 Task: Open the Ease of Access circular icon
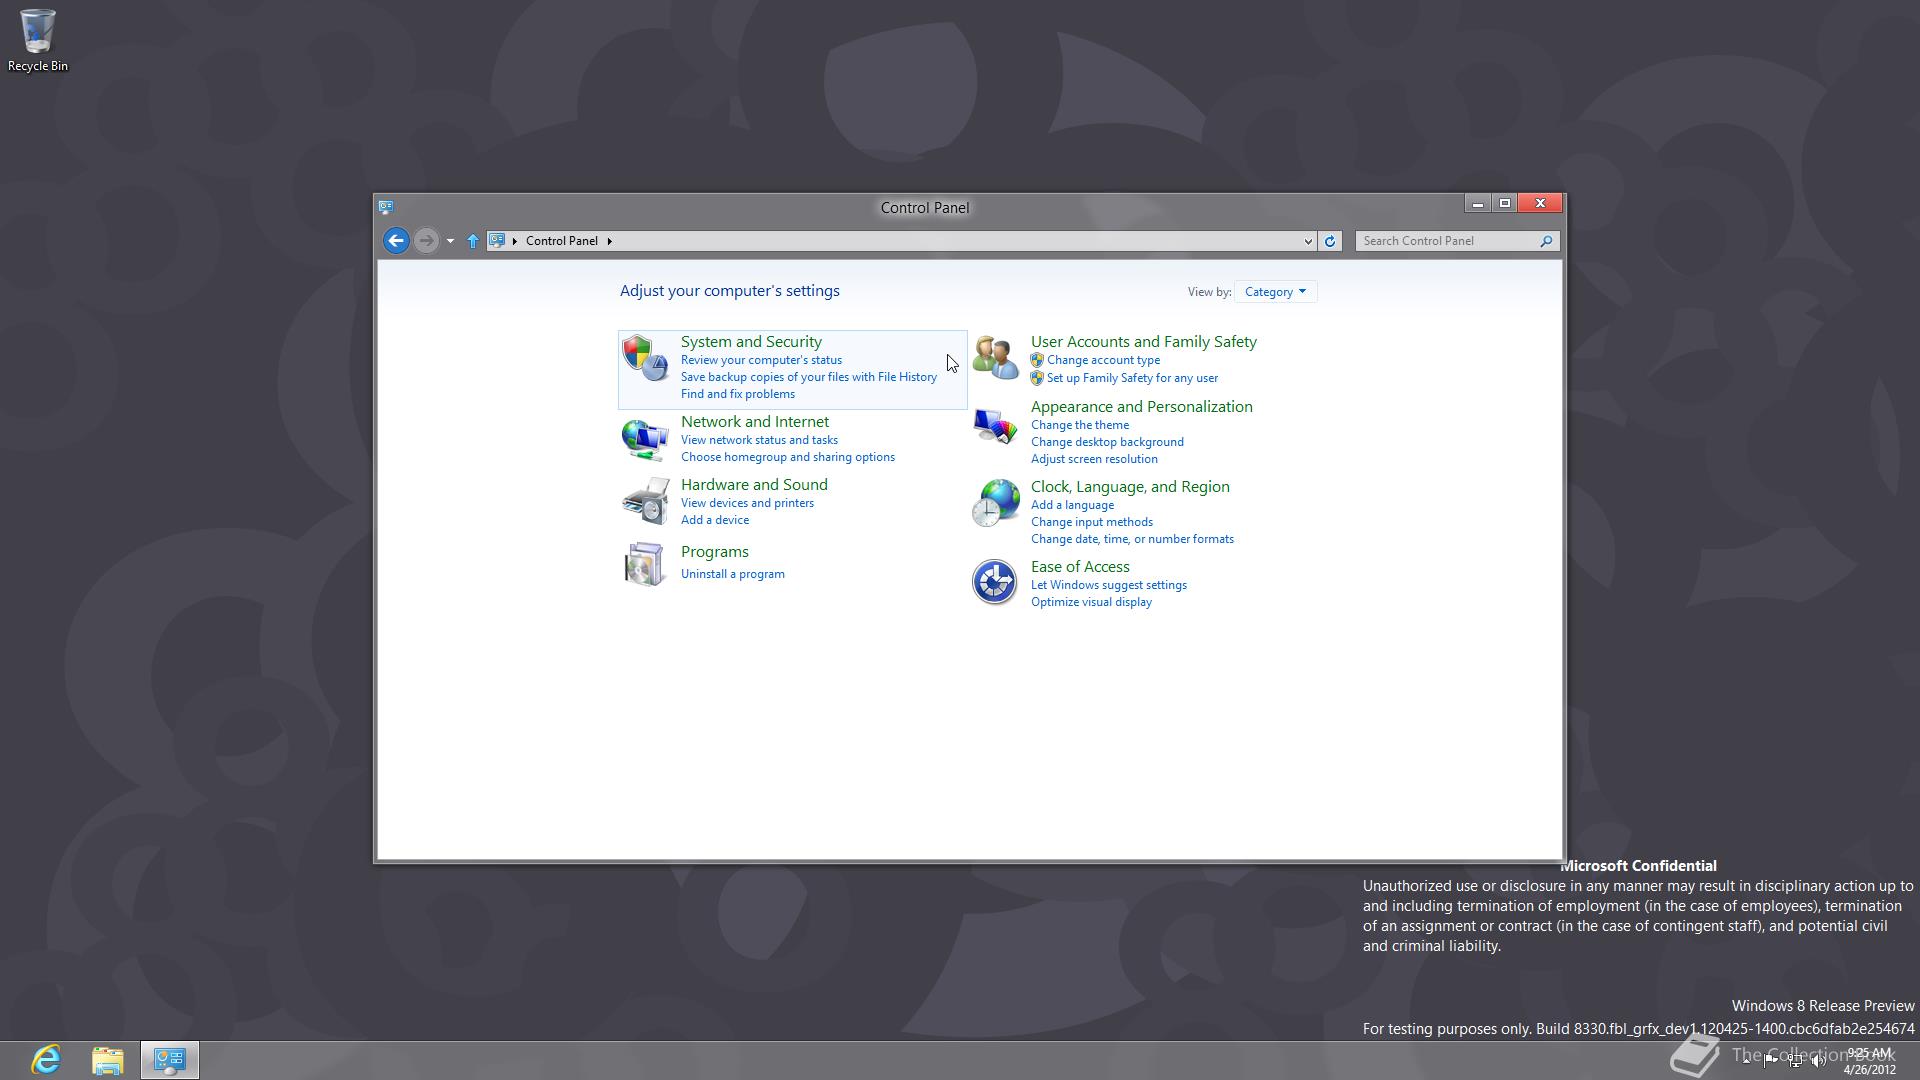(x=995, y=582)
